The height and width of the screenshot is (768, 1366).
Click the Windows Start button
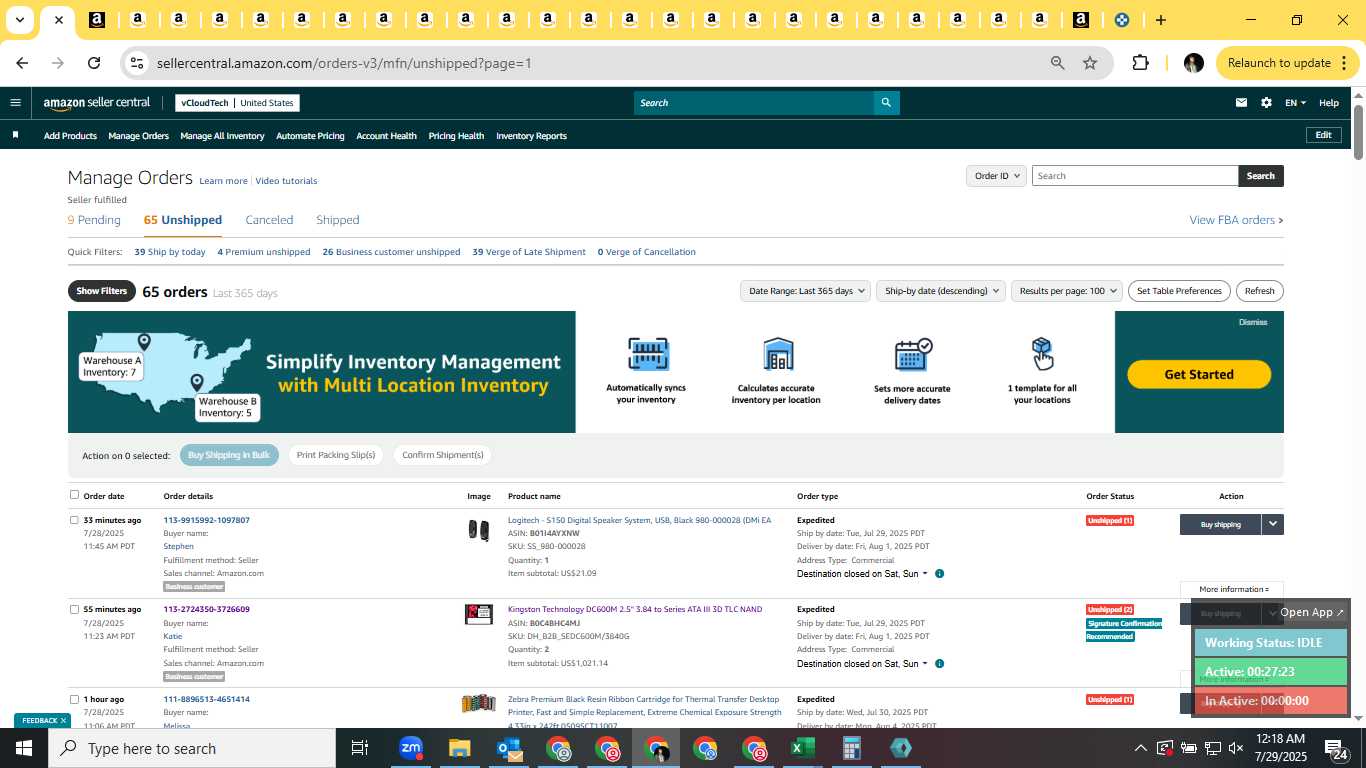24,748
